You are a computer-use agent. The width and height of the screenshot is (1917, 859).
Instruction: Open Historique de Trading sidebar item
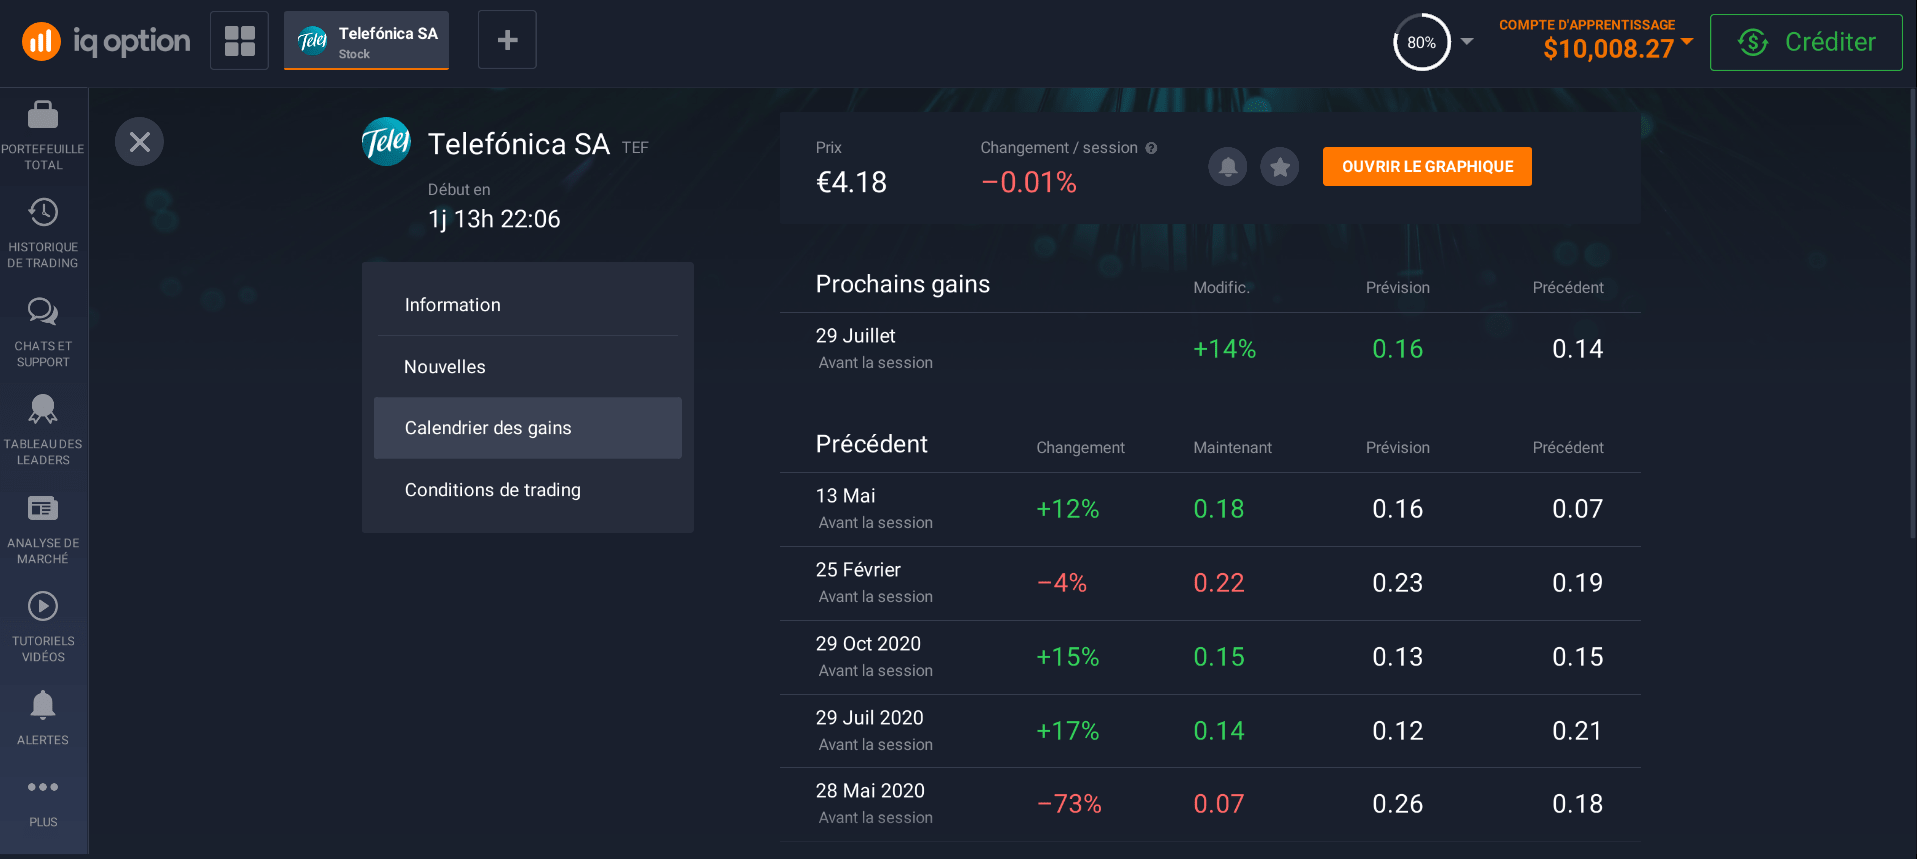tap(43, 233)
